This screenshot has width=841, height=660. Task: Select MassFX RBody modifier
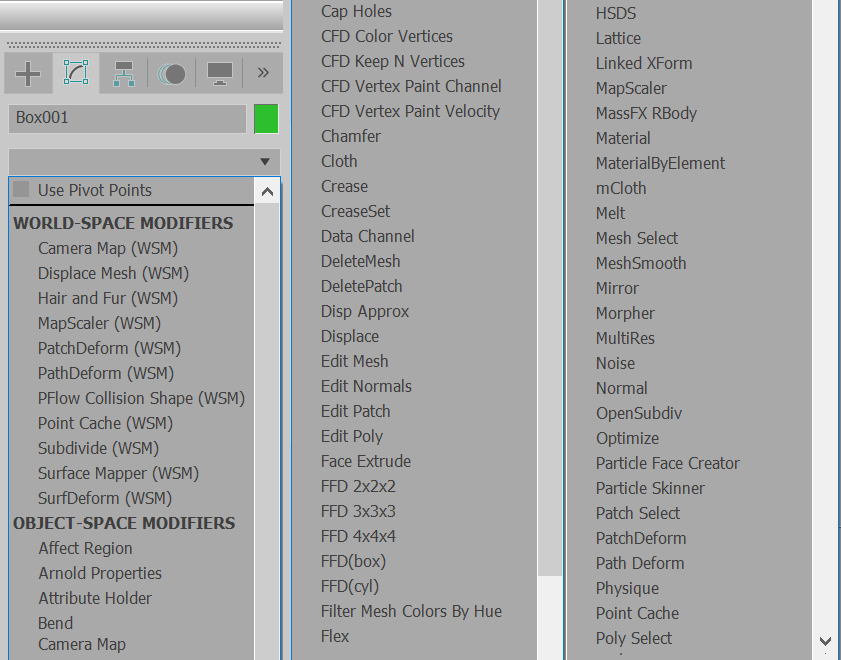pos(646,114)
